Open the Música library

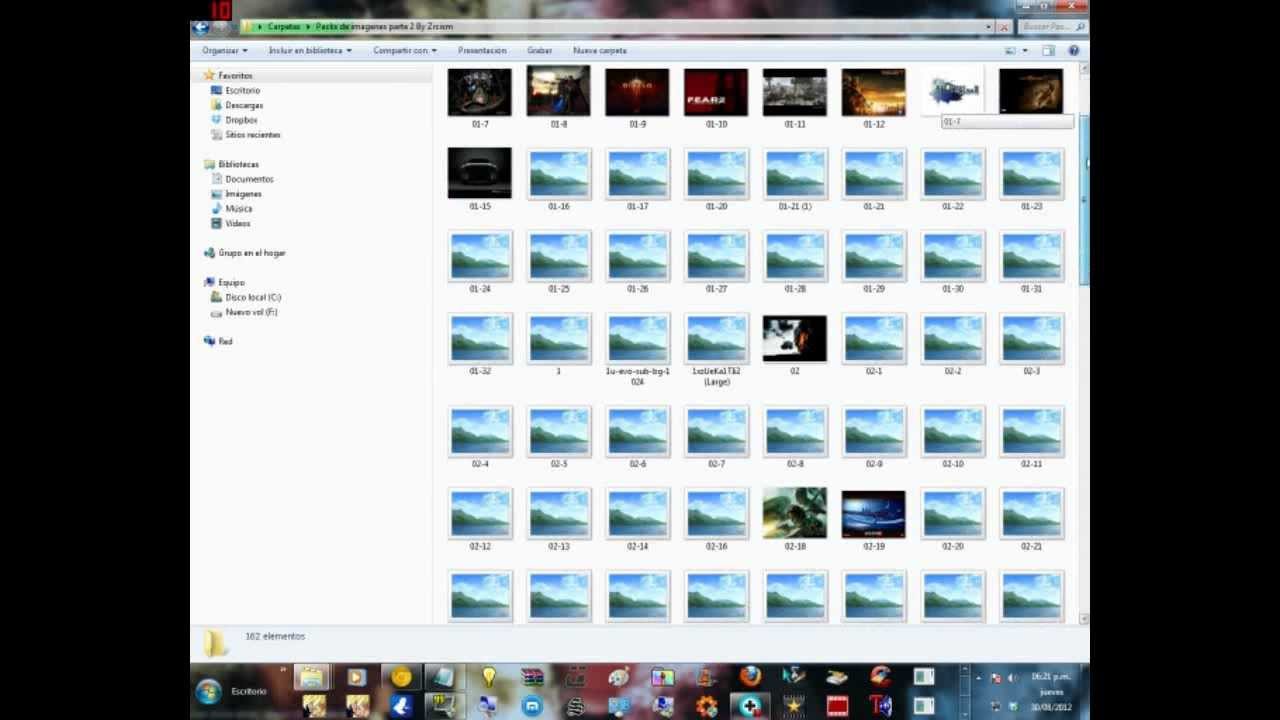coord(238,208)
